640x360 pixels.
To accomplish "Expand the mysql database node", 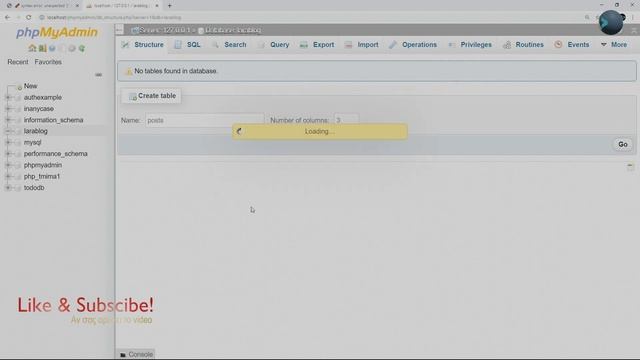I will pyautogui.click(x=8, y=142).
